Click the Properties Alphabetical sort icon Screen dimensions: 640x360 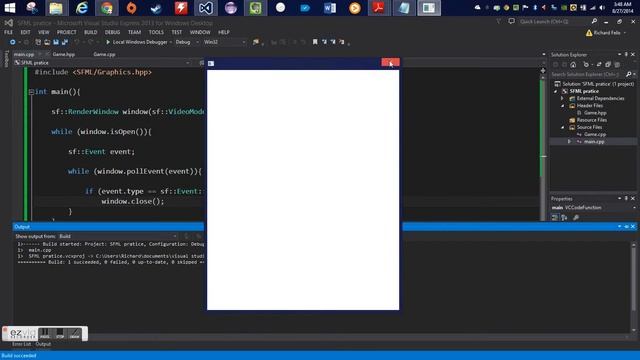coord(564,217)
